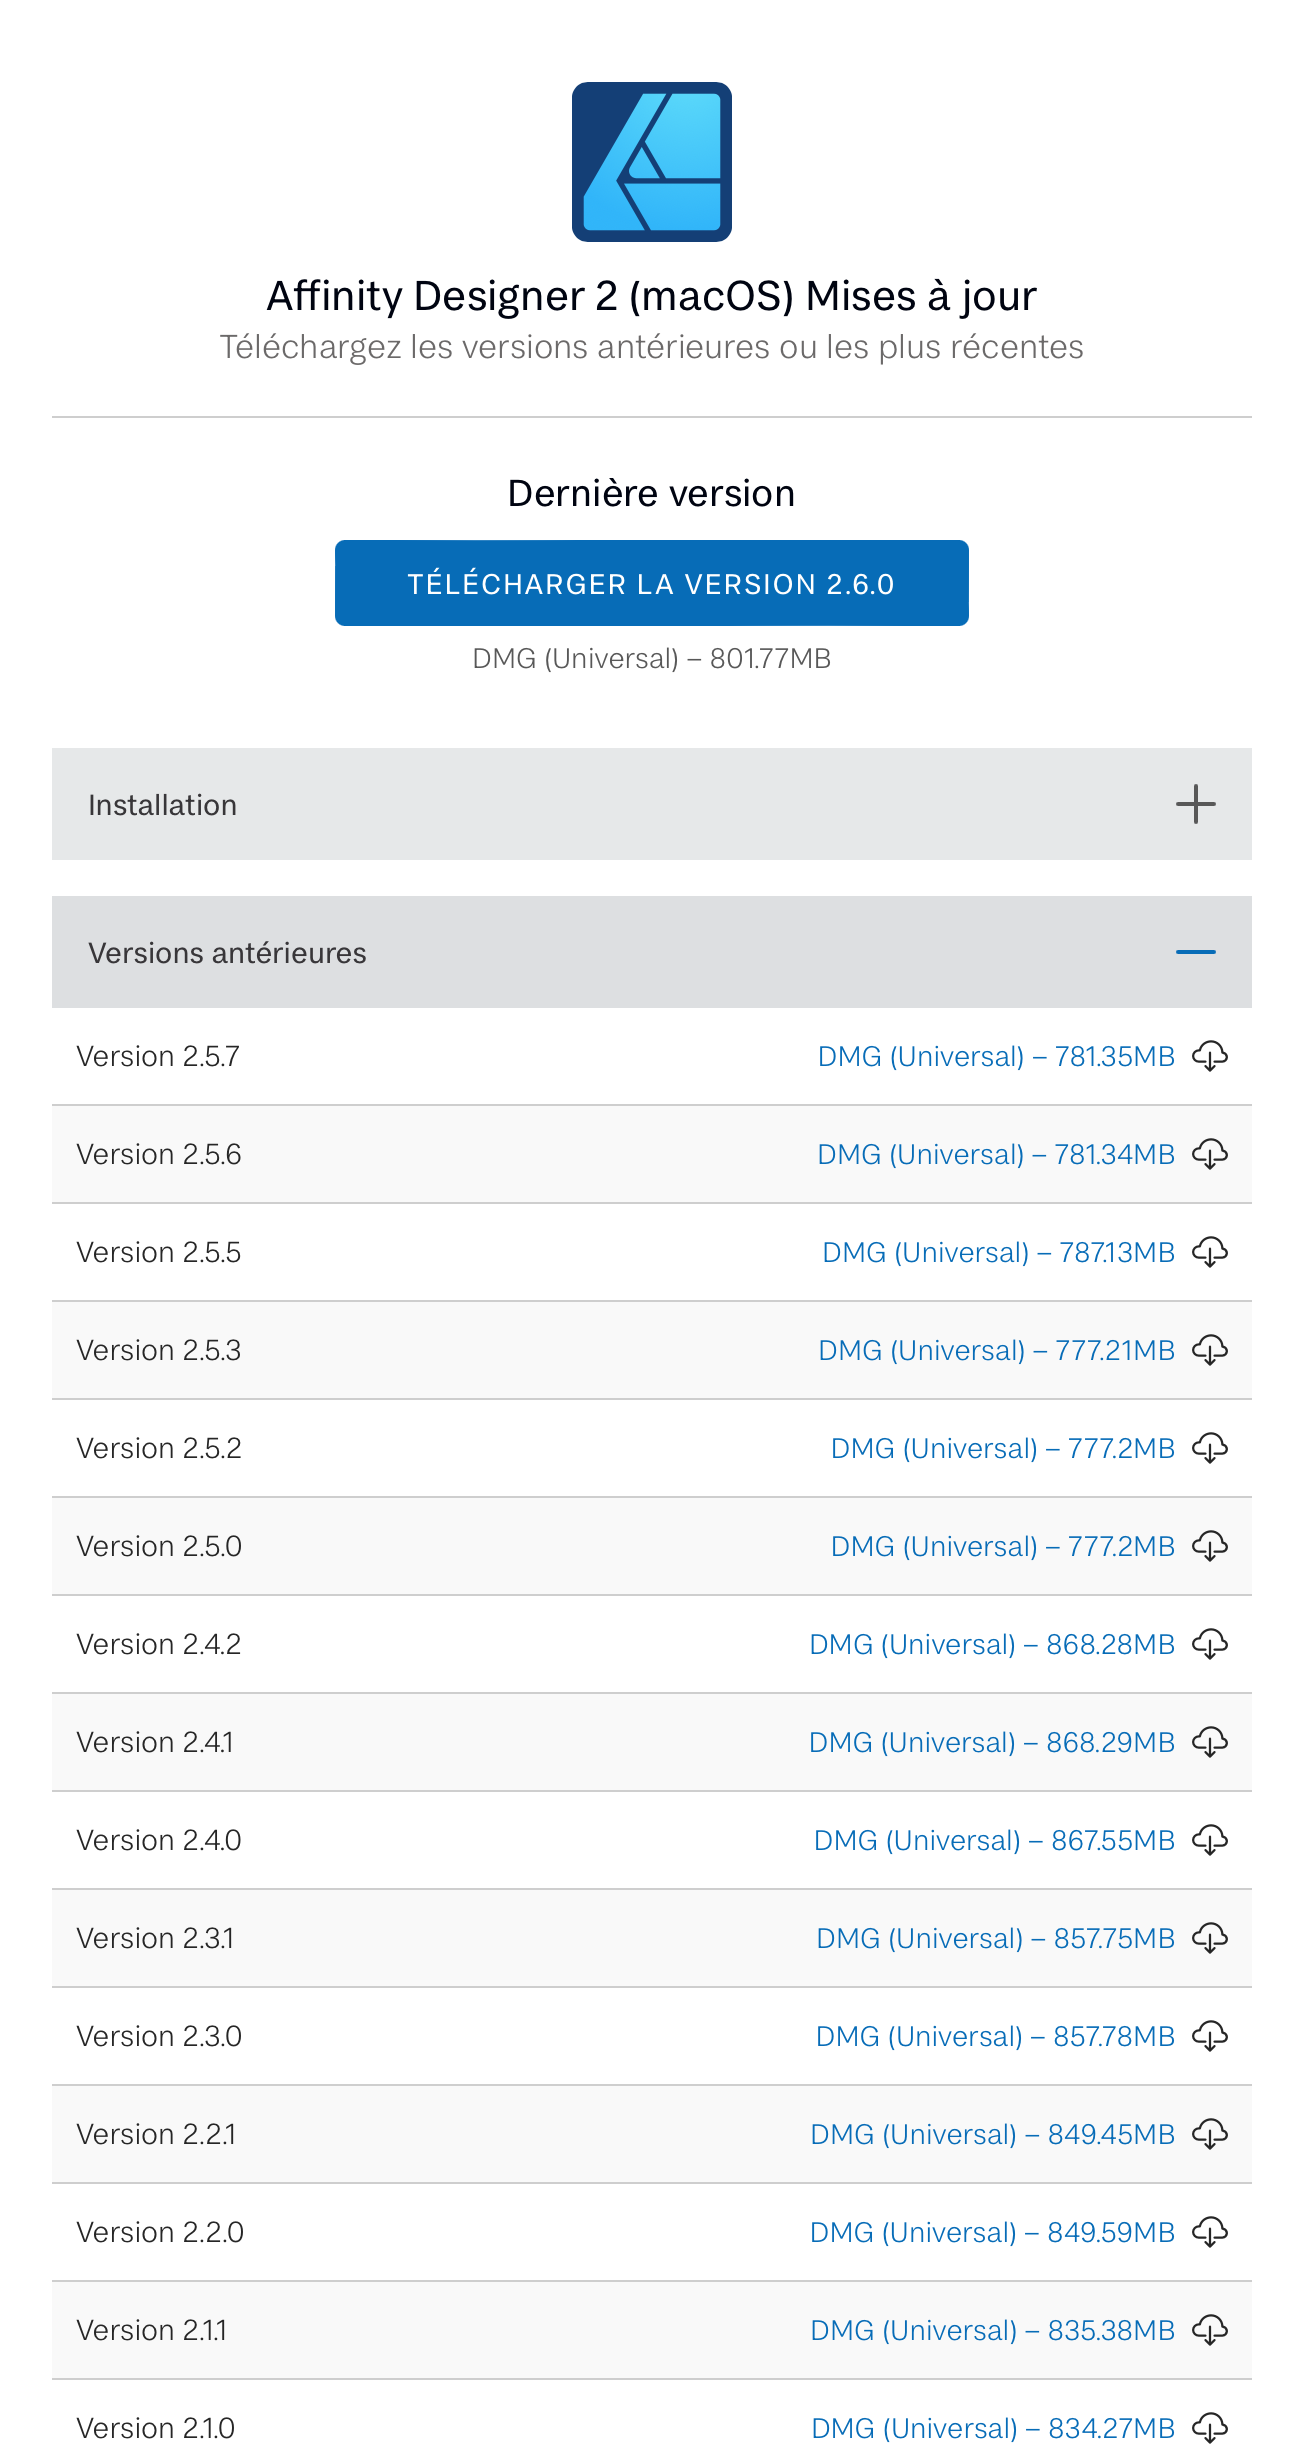
Task: Download the DMG (Universal) – 868.29MB file
Action: (992, 1742)
